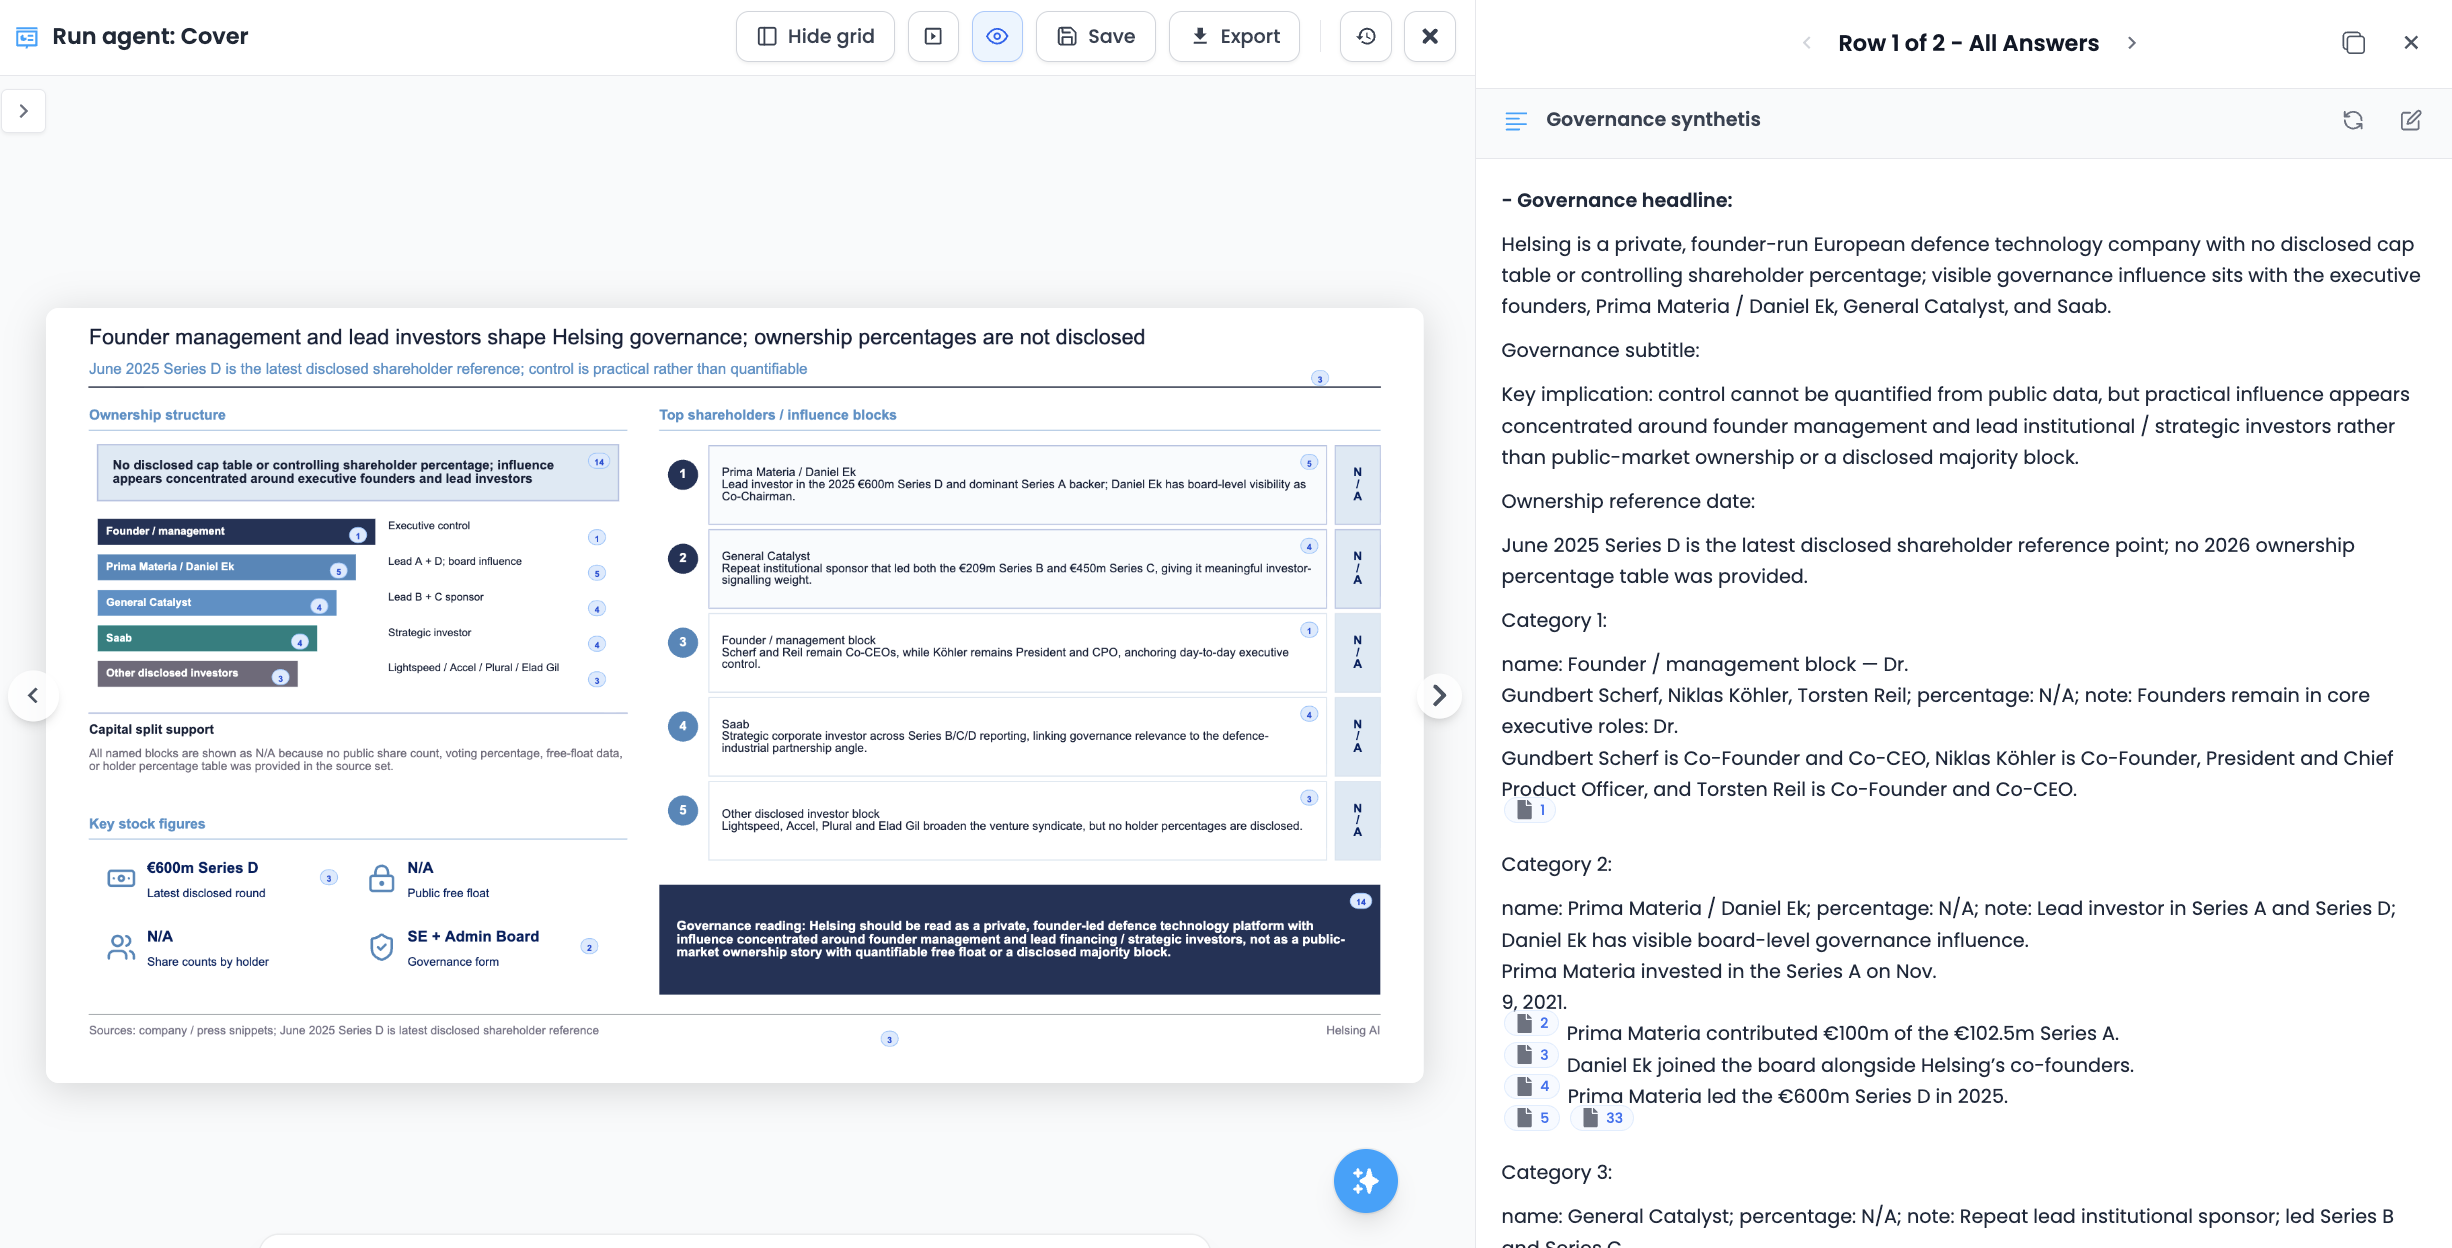Expand the left sidebar chevron
The height and width of the screenshot is (1248, 2452).
(x=24, y=111)
